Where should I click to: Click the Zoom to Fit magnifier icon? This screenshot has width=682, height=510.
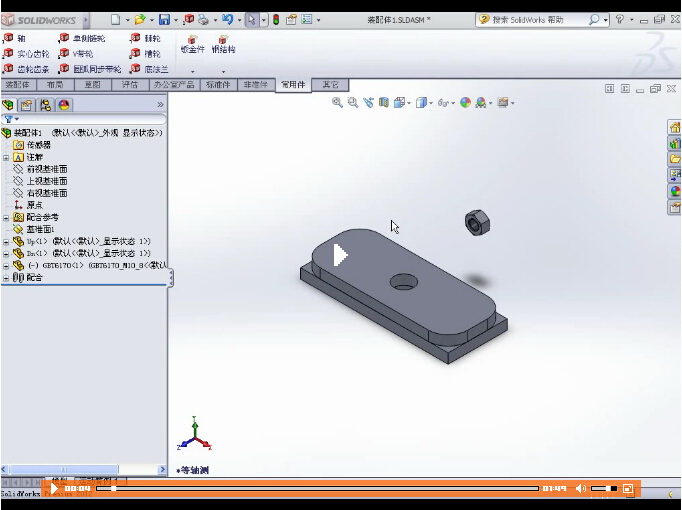[x=337, y=103]
